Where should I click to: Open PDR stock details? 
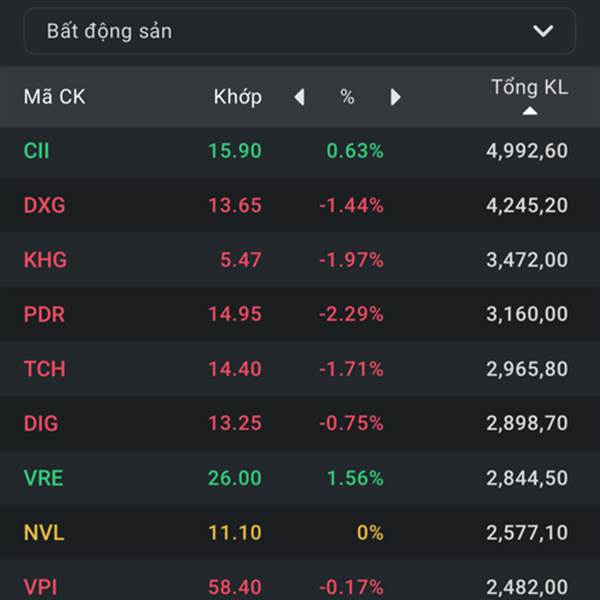point(44,314)
